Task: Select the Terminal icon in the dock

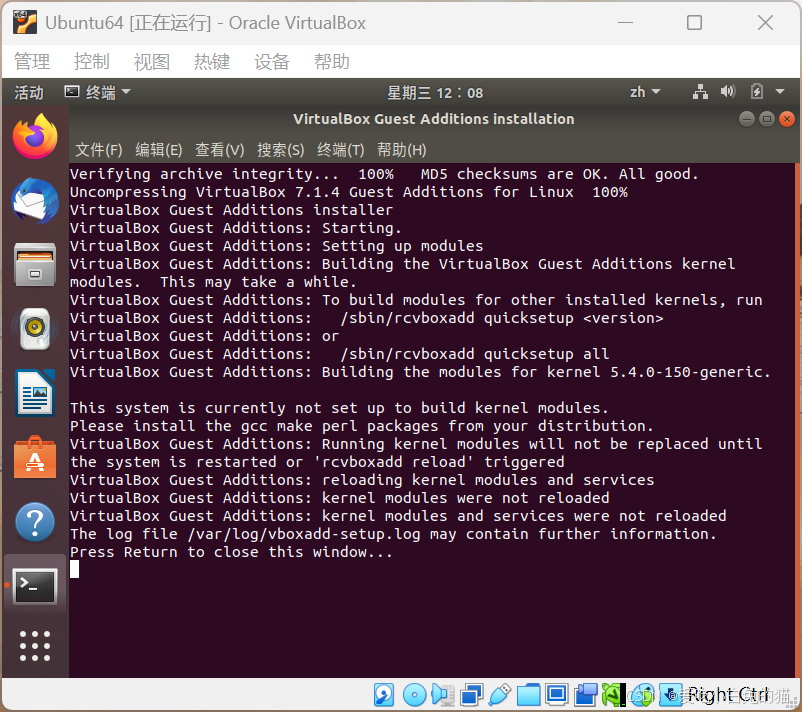Action: click(35, 586)
